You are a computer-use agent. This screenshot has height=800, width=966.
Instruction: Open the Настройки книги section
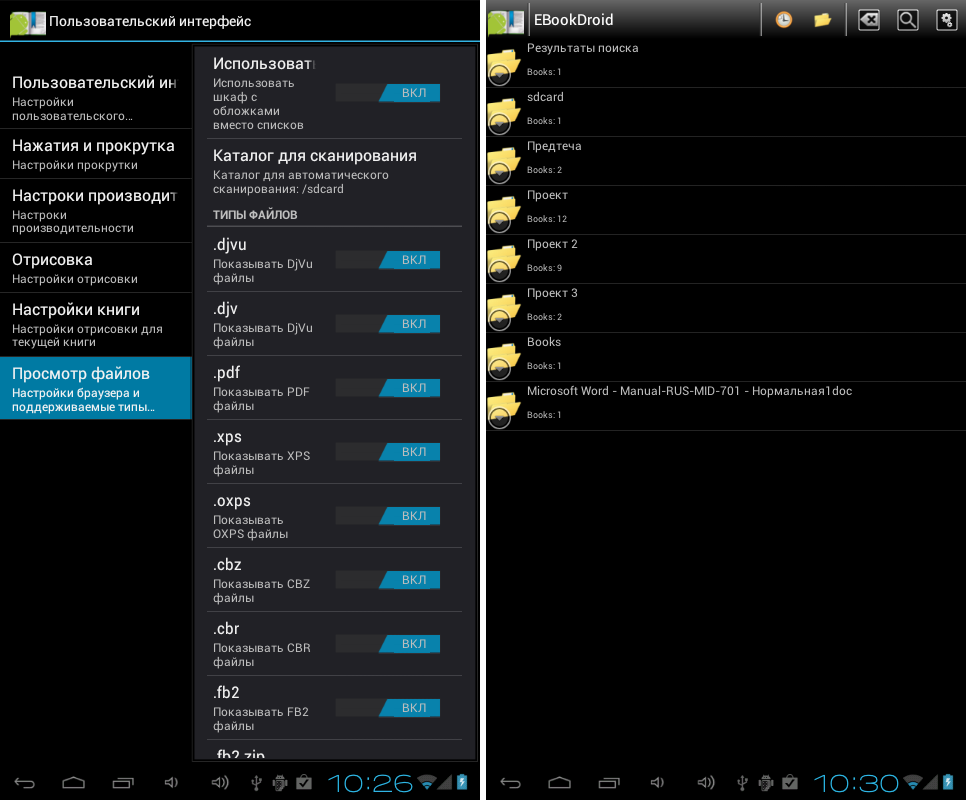pos(95,324)
